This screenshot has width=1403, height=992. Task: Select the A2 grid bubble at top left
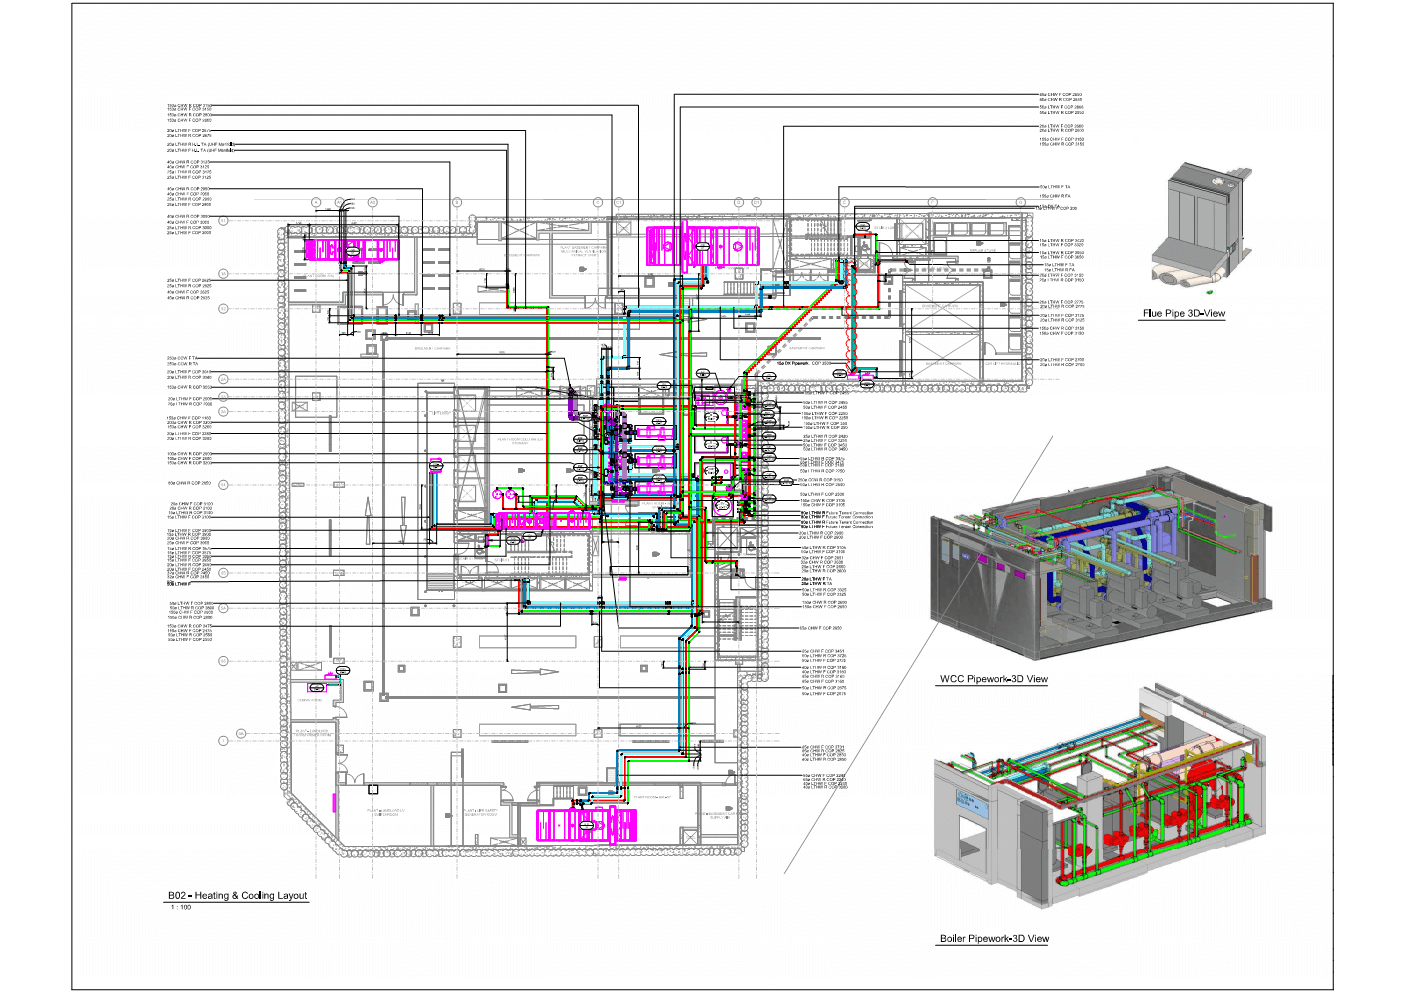click(x=372, y=202)
